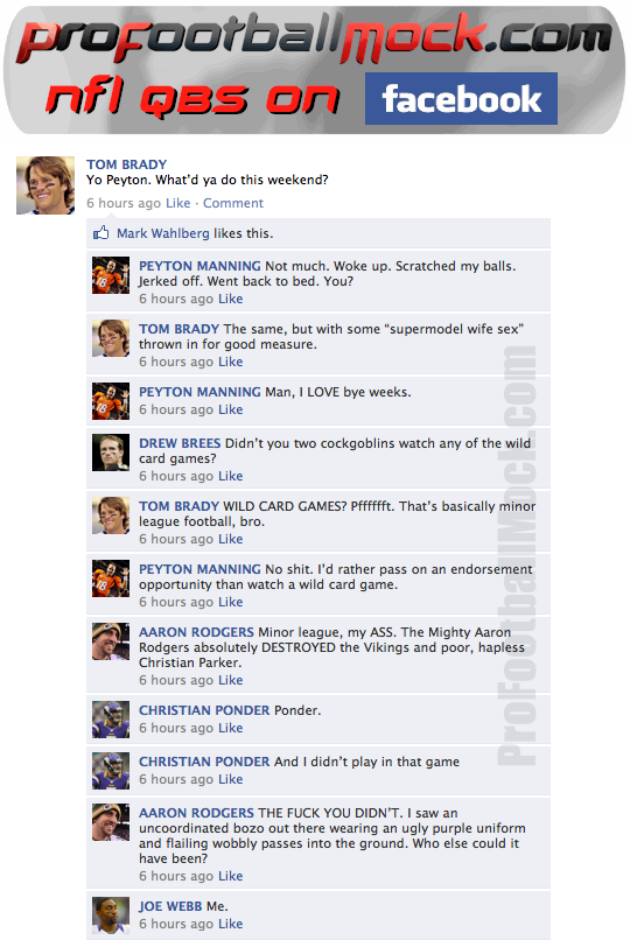Open the Mark Wahlberg profile link
The height and width of the screenshot is (940, 630).
click(x=162, y=233)
